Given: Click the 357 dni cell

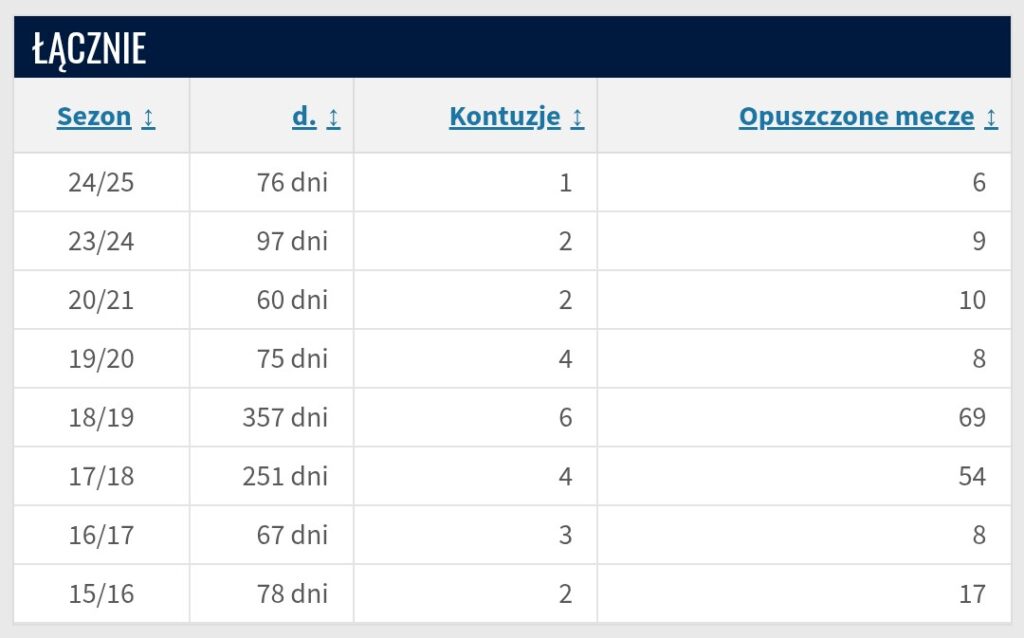Looking at the screenshot, I should (285, 417).
